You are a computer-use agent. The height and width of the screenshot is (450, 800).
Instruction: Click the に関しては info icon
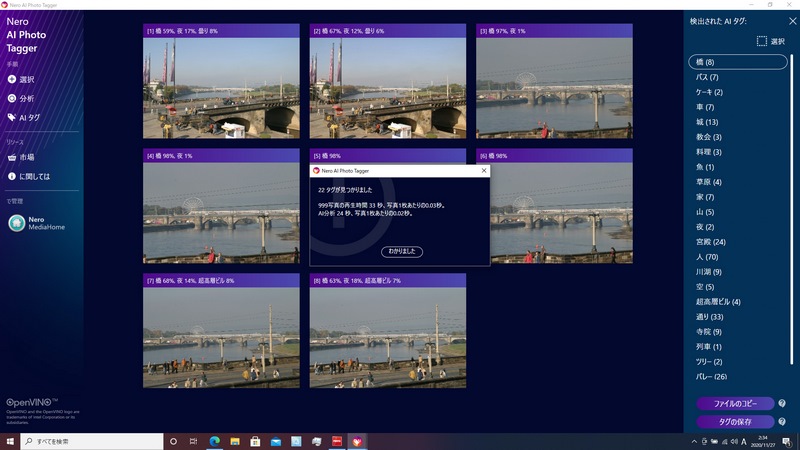pos(12,176)
